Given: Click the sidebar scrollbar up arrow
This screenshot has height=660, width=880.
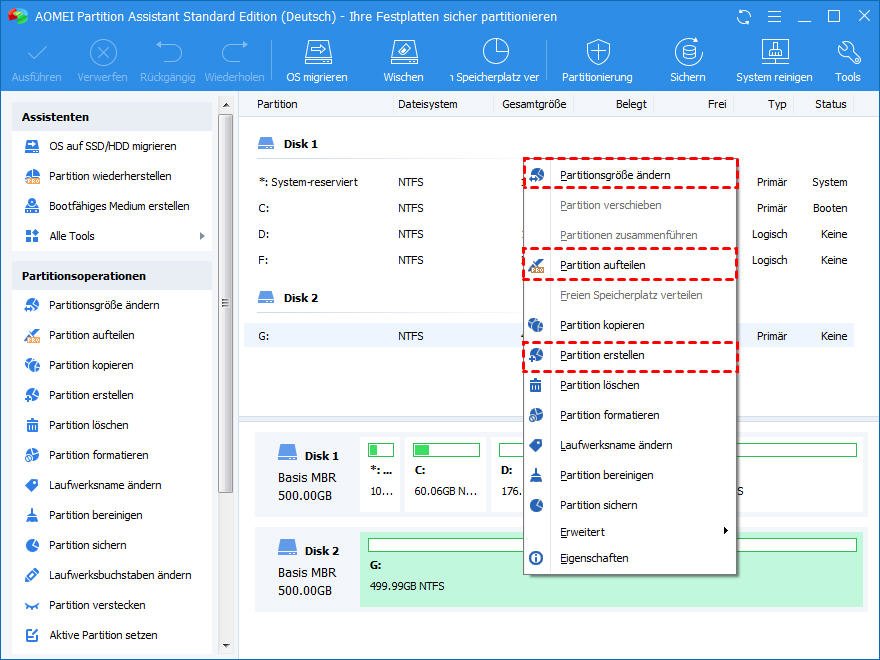Looking at the screenshot, I should pyautogui.click(x=226, y=105).
